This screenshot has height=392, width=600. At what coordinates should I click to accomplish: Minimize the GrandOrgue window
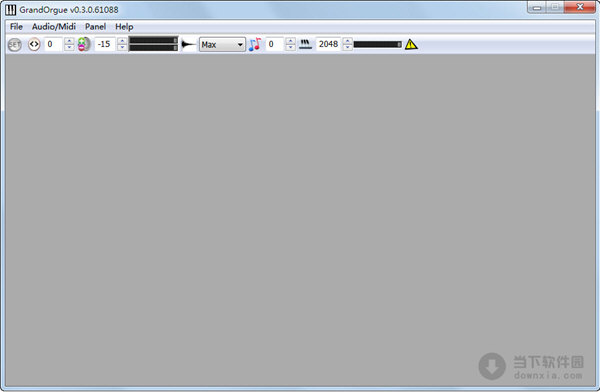point(537,7)
